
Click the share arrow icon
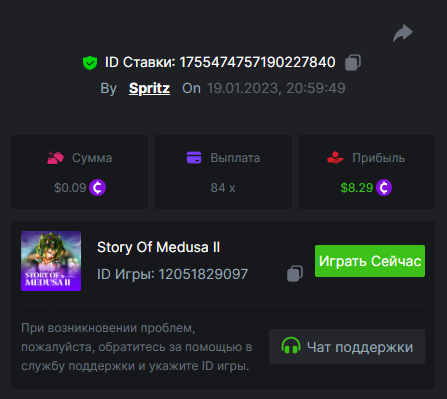[x=403, y=33]
